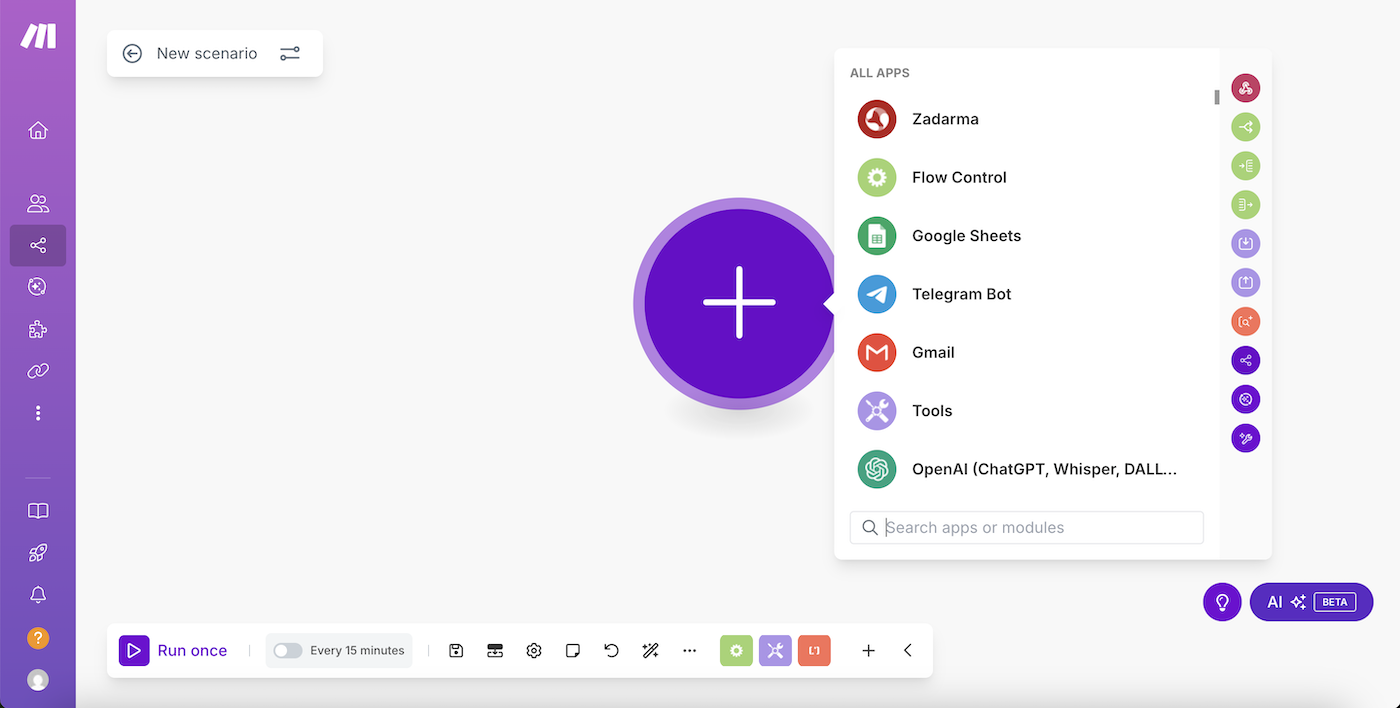Click the save scenario floppy disk icon
Image resolution: width=1400 pixels, height=708 pixels.
pos(456,651)
